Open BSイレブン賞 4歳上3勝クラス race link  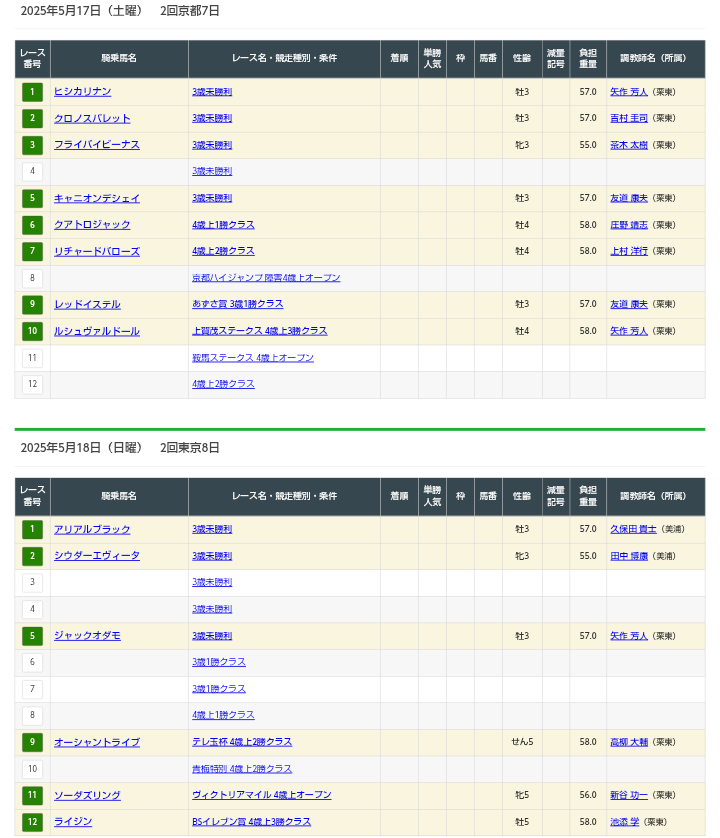(x=252, y=821)
